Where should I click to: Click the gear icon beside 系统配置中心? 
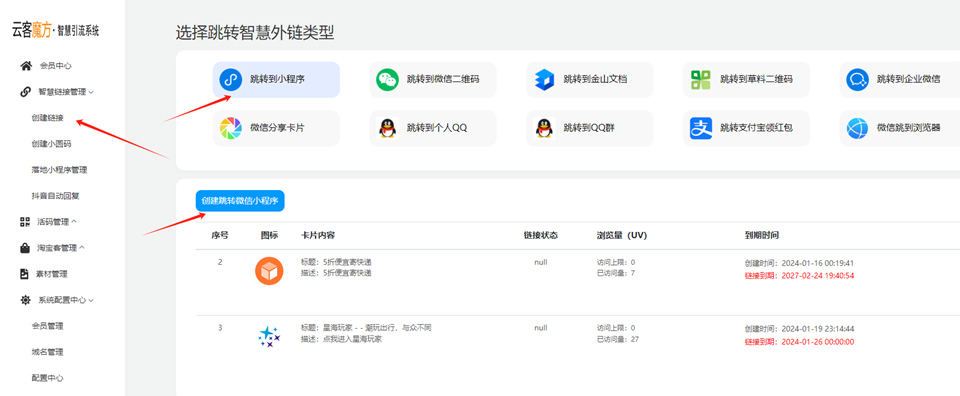pyautogui.click(x=26, y=300)
